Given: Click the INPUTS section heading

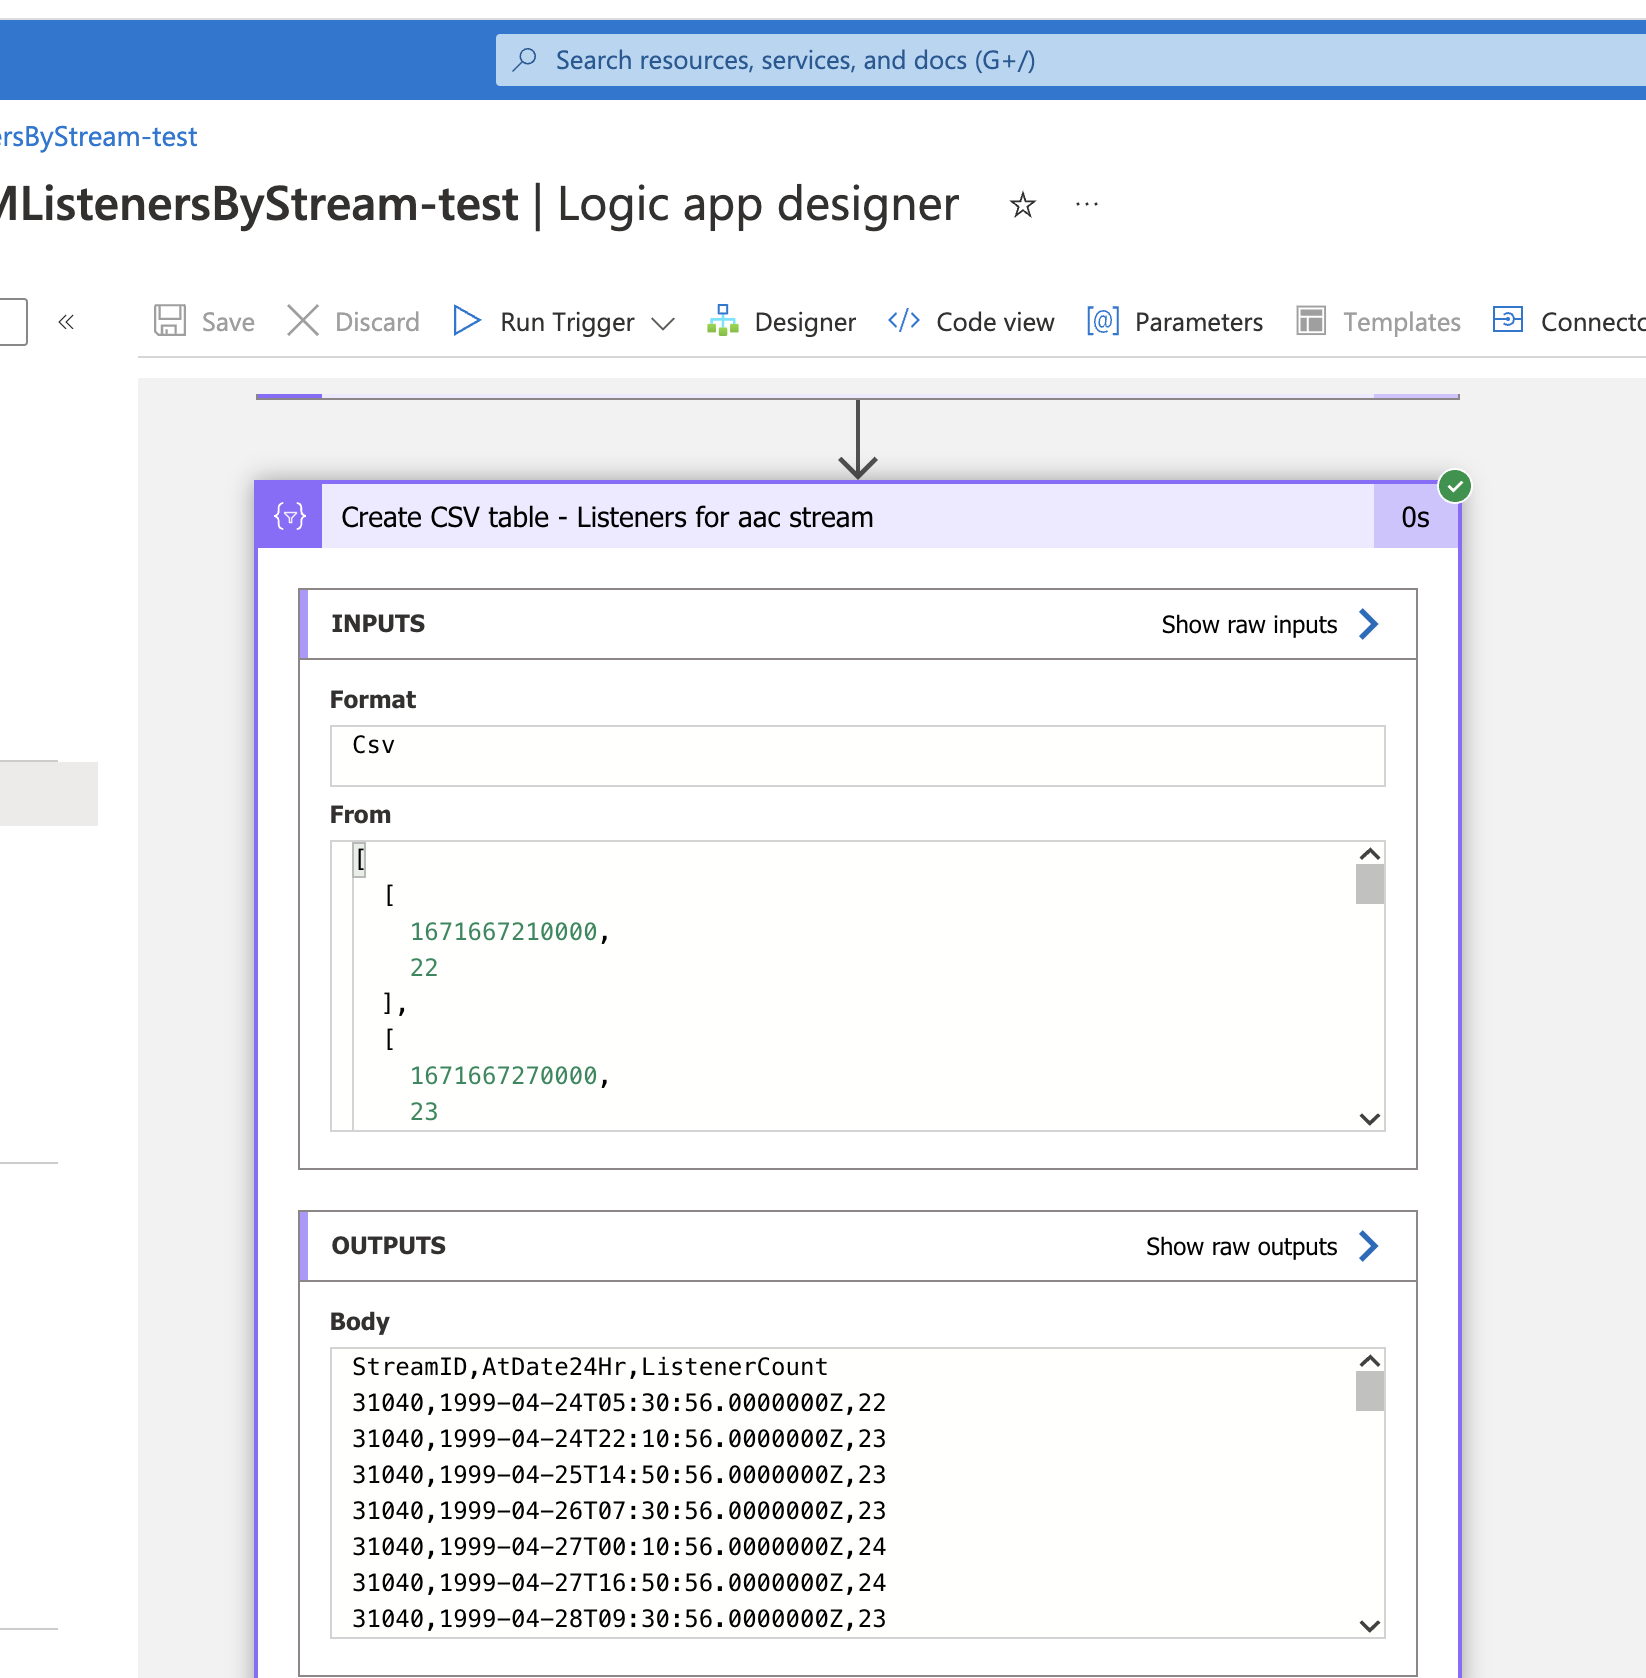Looking at the screenshot, I should [x=378, y=624].
